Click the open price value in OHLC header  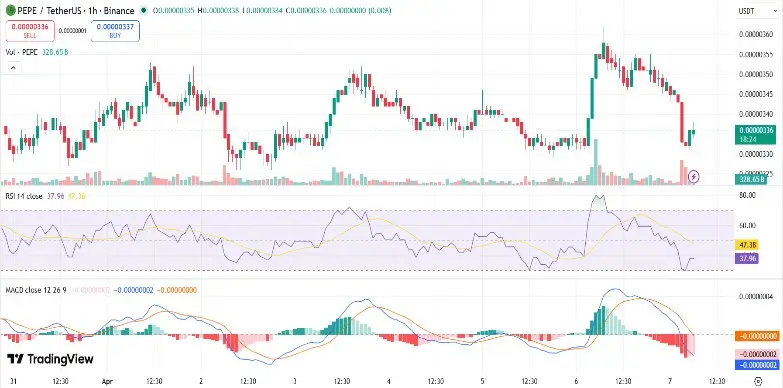tap(177, 10)
